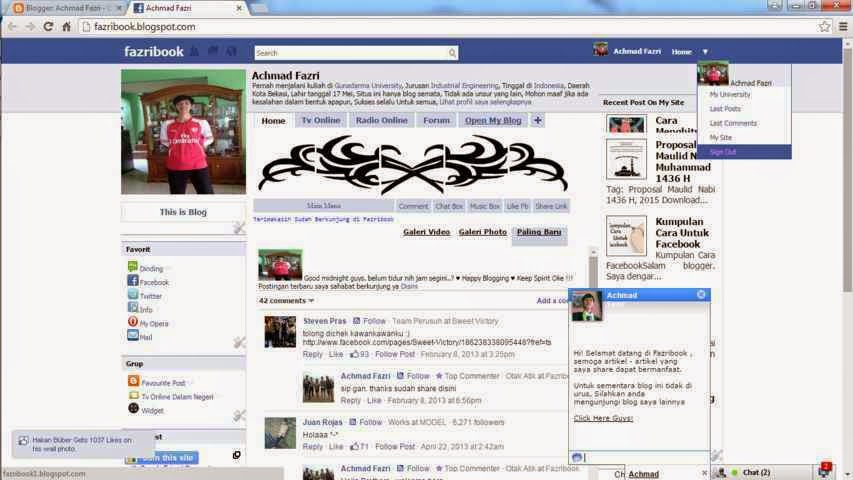853x480 pixels.
Task: Open the Twitter icon in Favorit
Action: click(x=133, y=294)
